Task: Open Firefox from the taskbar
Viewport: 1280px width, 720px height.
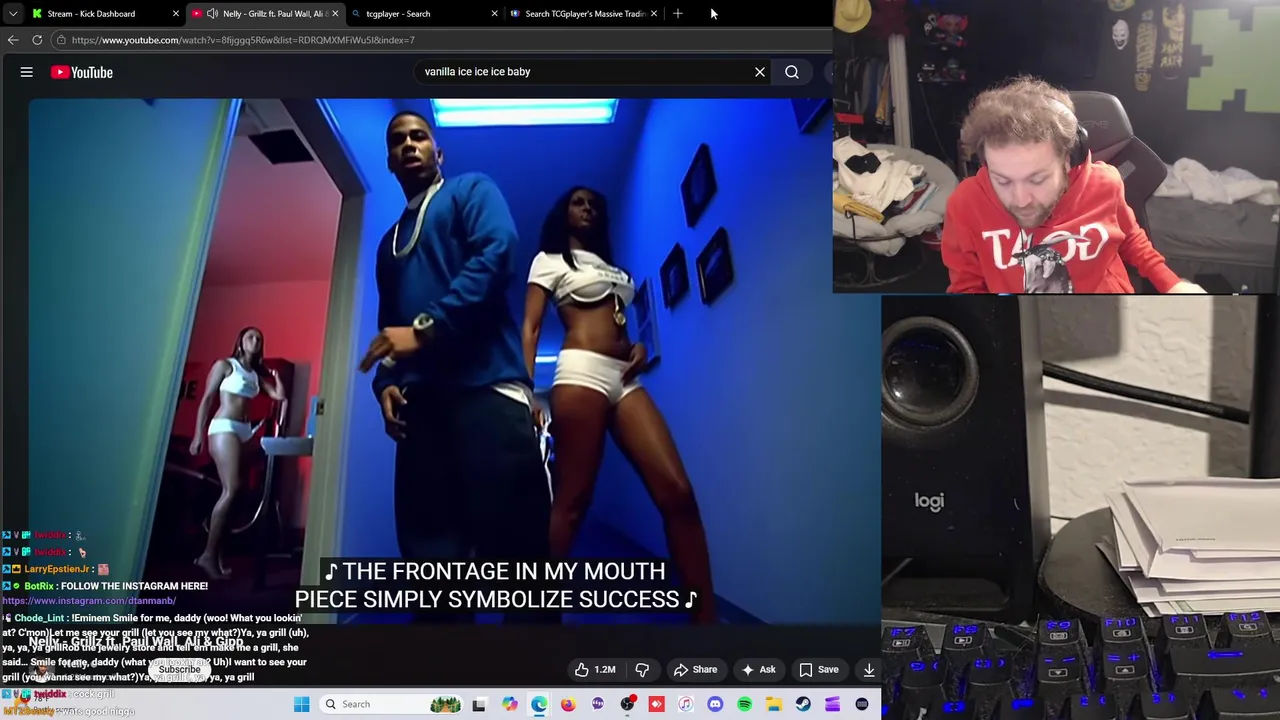Action: click(x=568, y=704)
